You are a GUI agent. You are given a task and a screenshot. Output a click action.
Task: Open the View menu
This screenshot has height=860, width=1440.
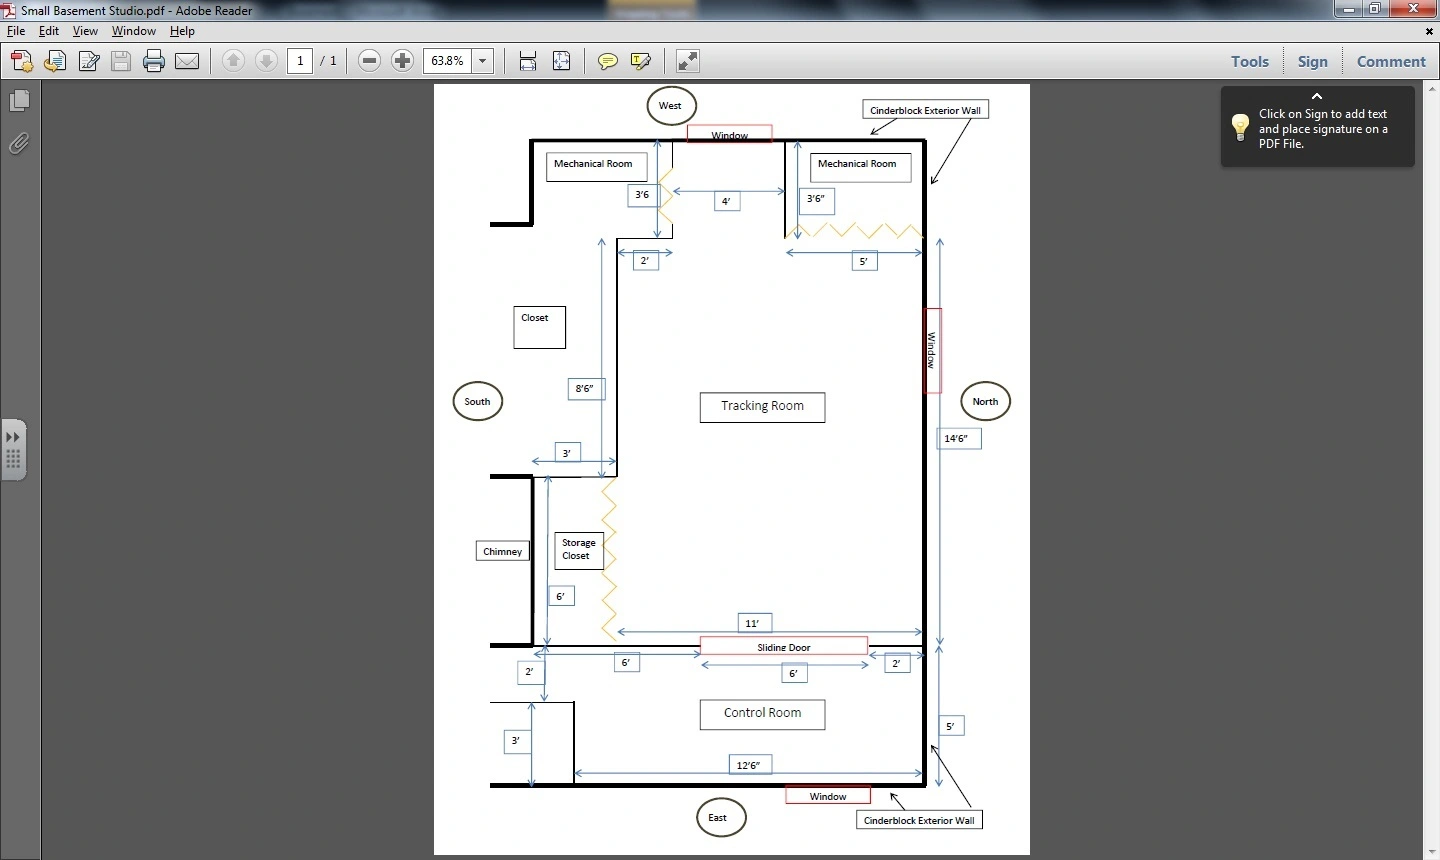(x=85, y=31)
